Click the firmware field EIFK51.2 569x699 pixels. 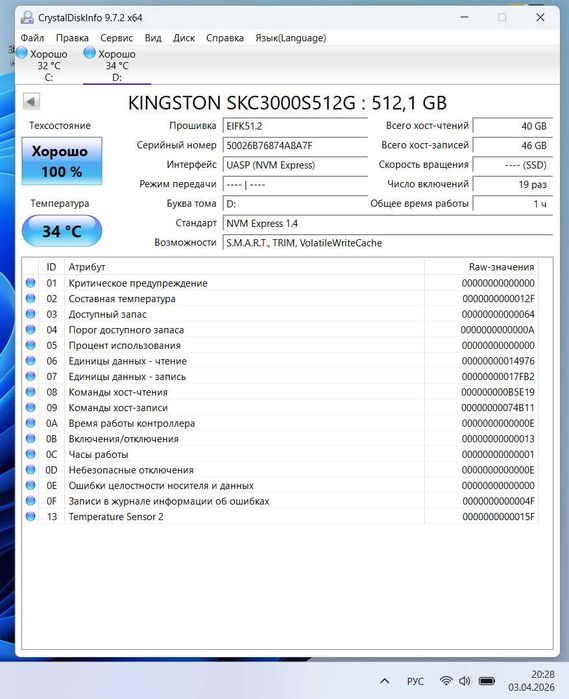pyautogui.click(x=295, y=126)
